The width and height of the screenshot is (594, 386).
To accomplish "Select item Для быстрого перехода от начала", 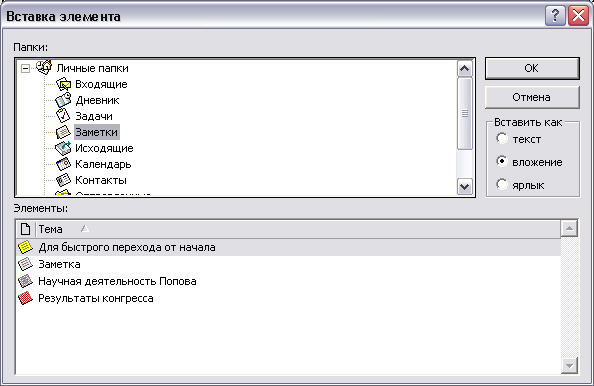I will (288, 247).
